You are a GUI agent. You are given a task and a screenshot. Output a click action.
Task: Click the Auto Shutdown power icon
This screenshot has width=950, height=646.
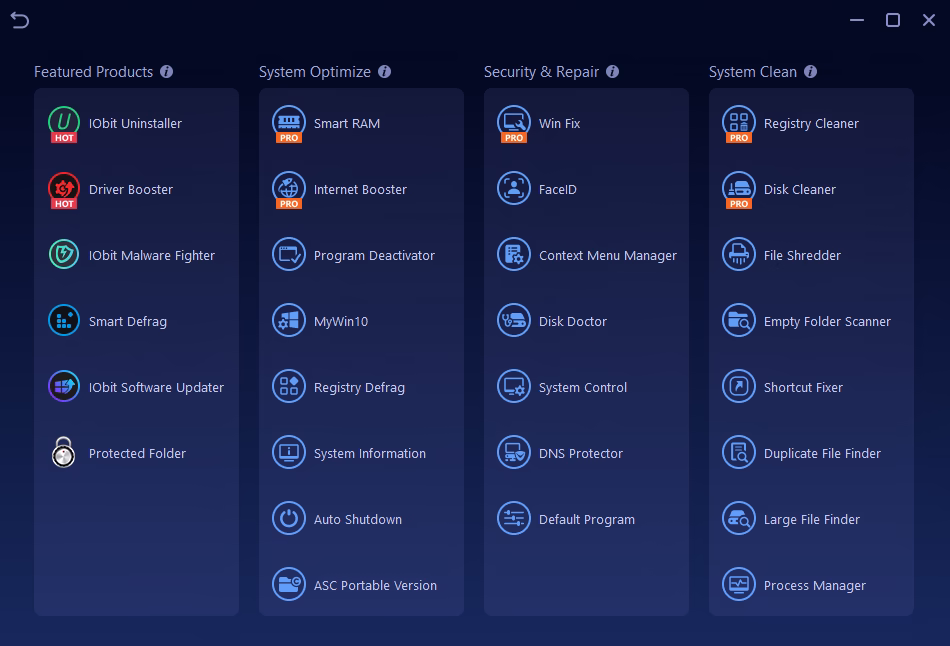tap(288, 519)
